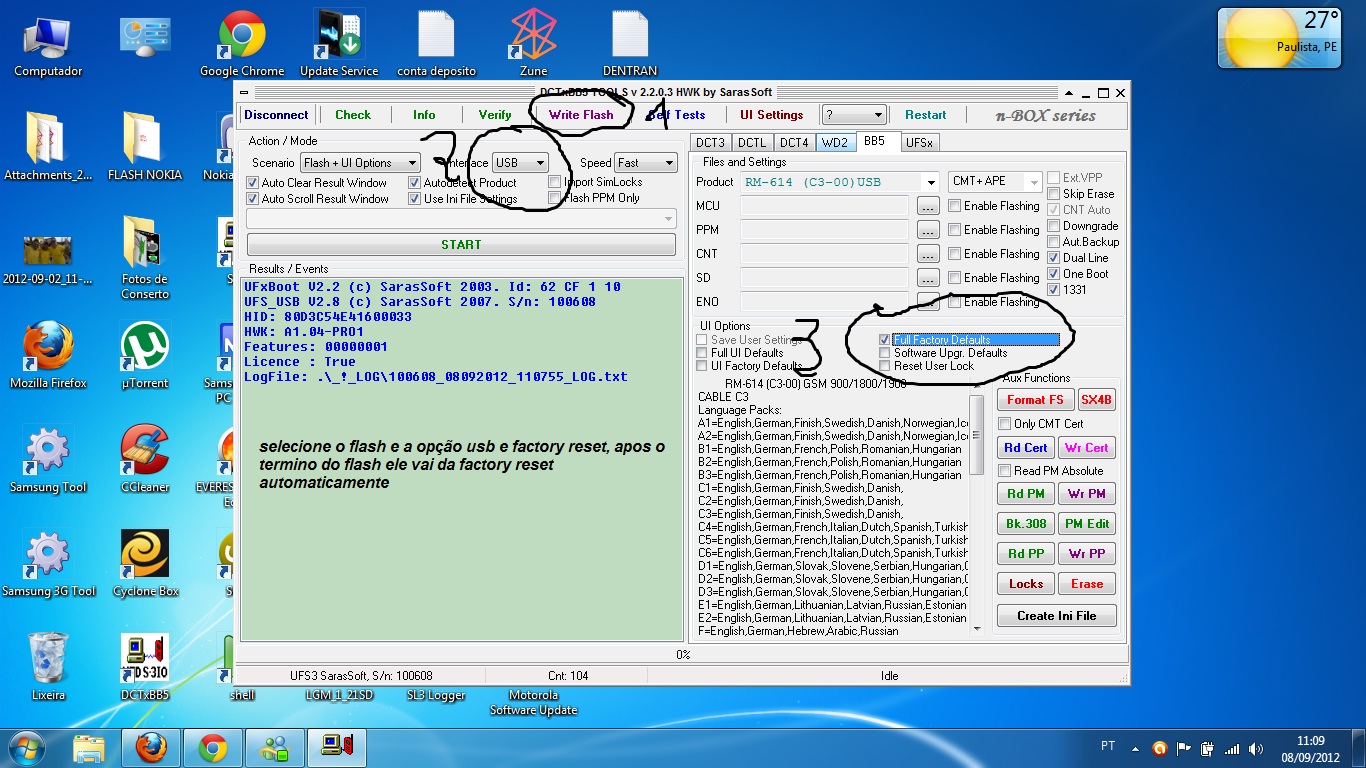Expand the empty combo box above START

coord(461,219)
